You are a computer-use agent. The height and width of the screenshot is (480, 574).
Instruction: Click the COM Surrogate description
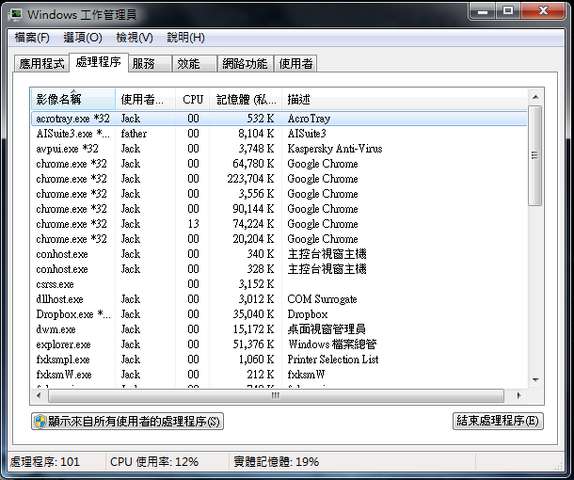coord(322,299)
